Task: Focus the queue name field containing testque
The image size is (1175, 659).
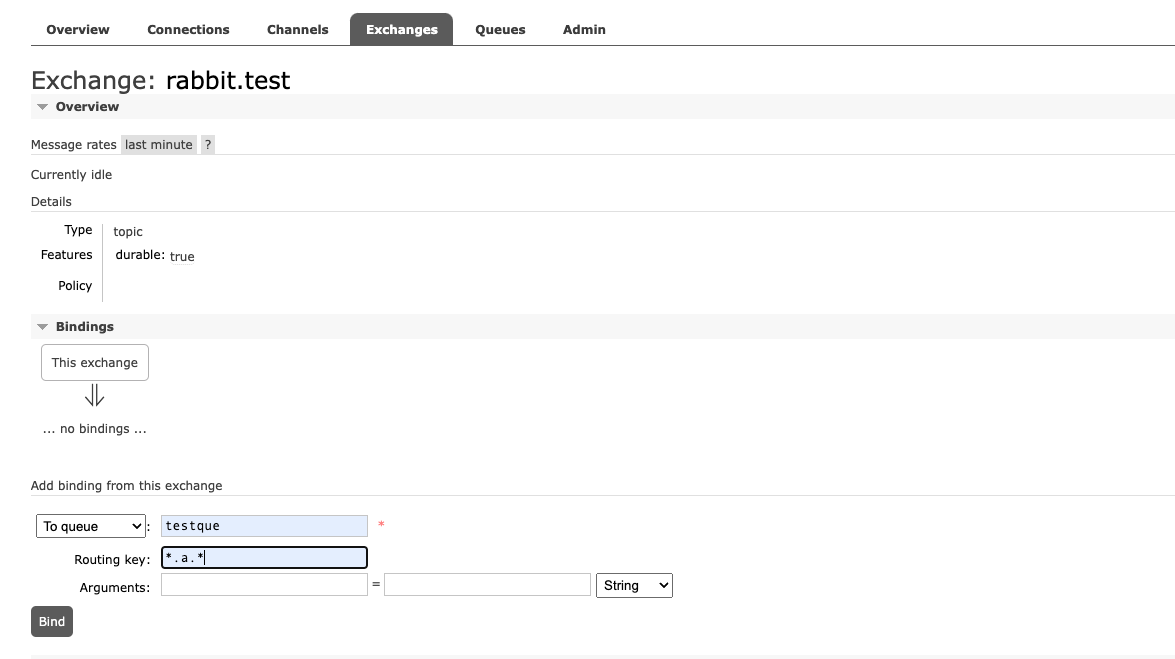Action: [x=264, y=526]
